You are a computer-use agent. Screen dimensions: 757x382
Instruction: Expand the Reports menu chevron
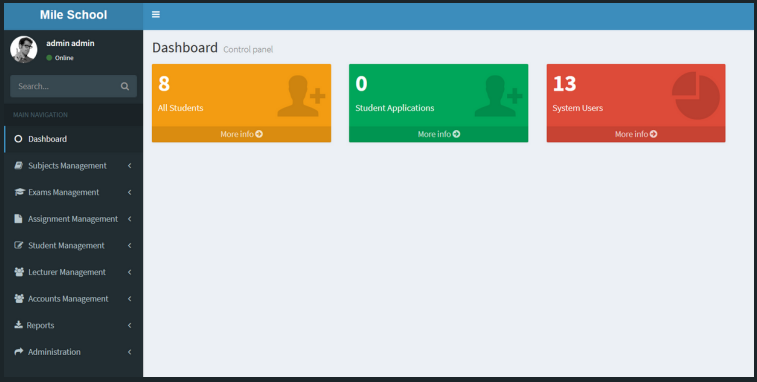[129, 325]
